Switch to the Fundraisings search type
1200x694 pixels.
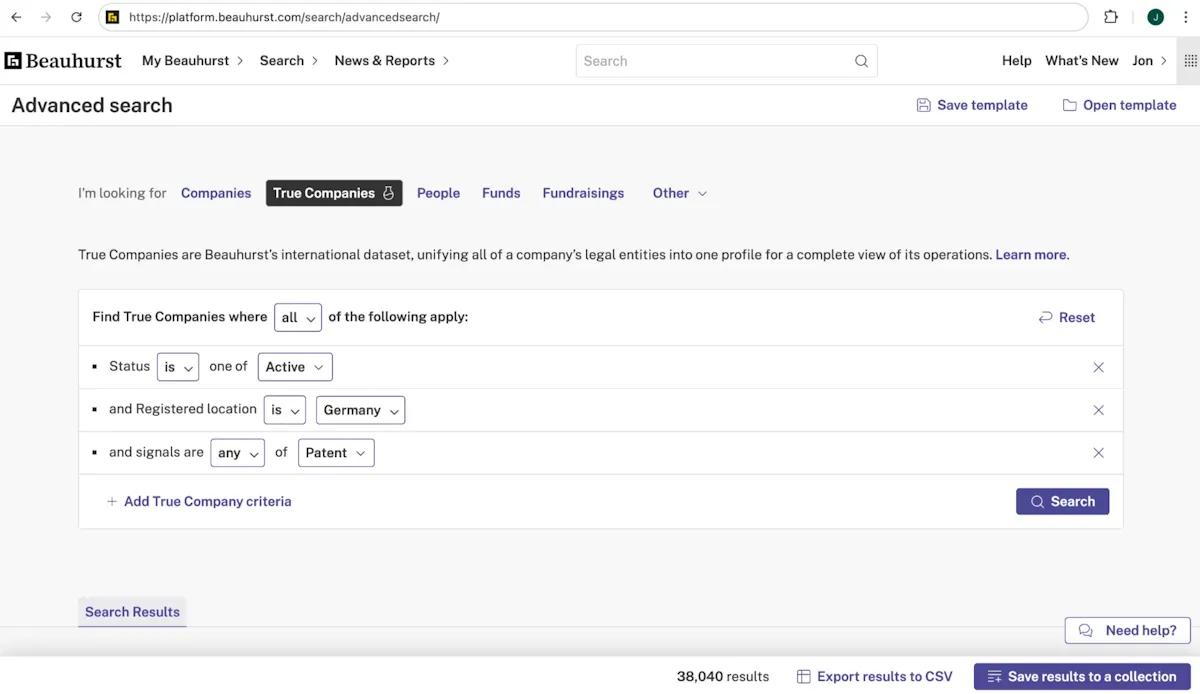[x=583, y=193]
